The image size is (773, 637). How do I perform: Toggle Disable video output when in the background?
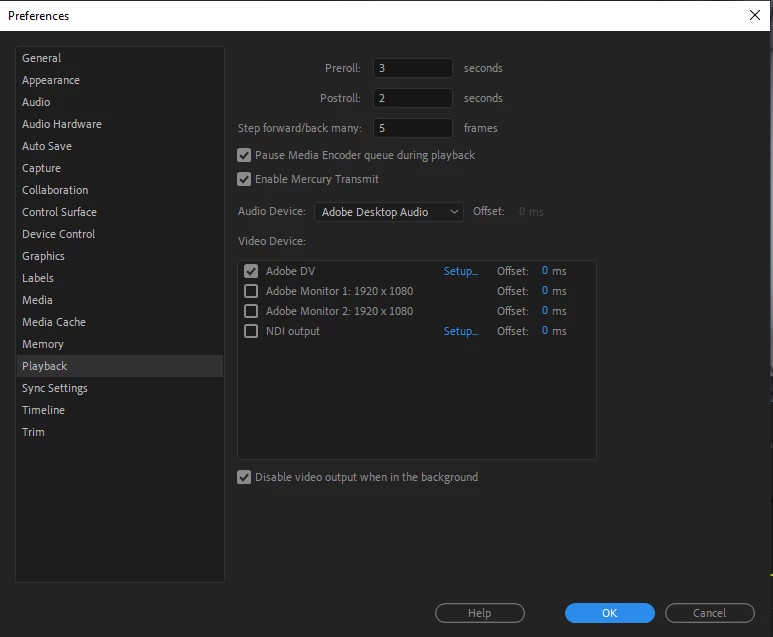point(244,477)
